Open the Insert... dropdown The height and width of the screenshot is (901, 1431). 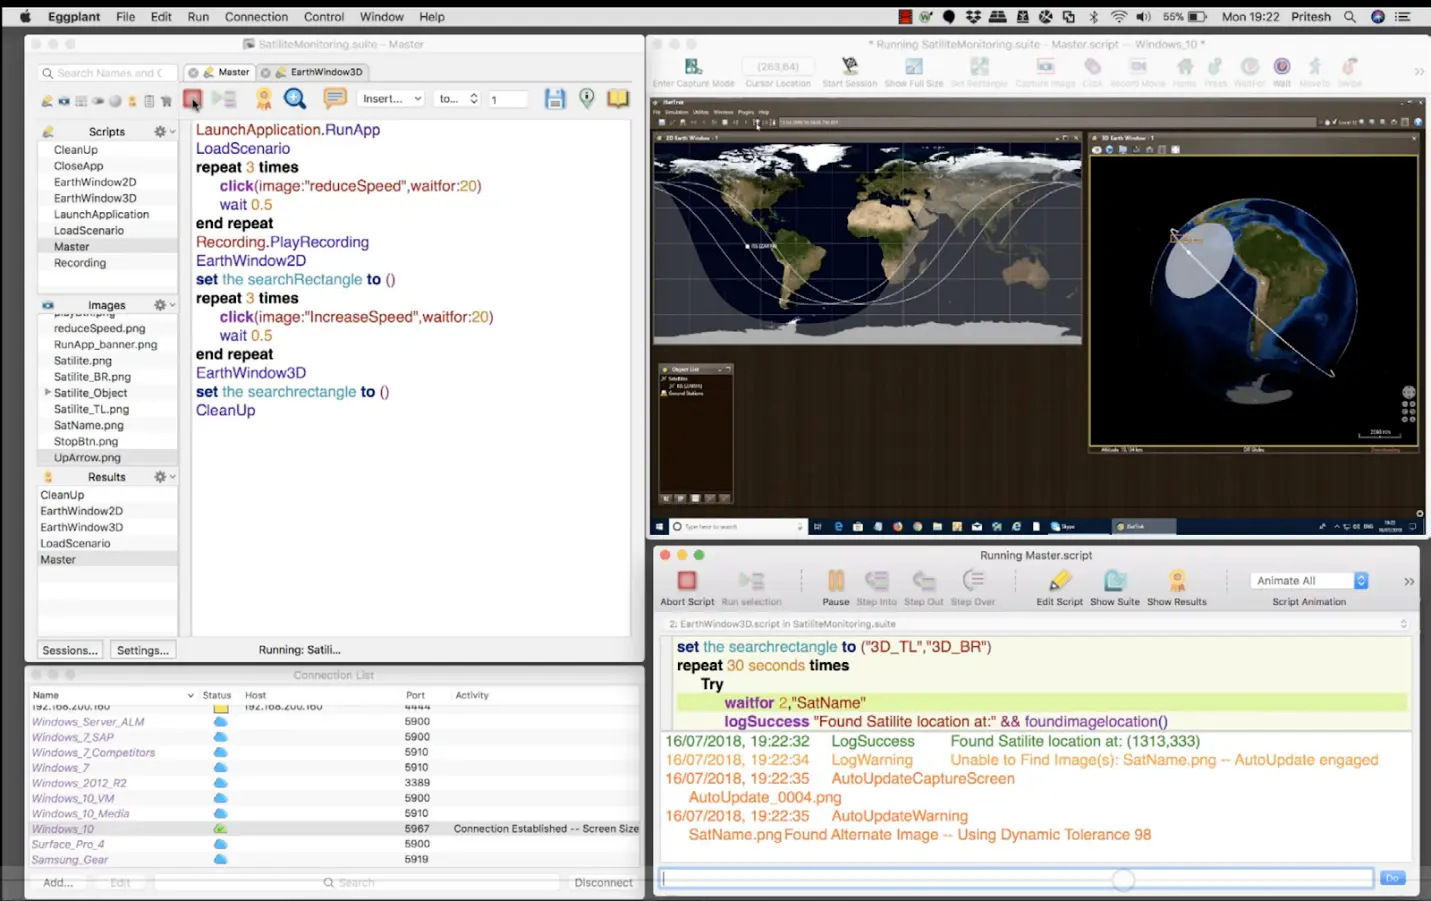coord(391,99)
